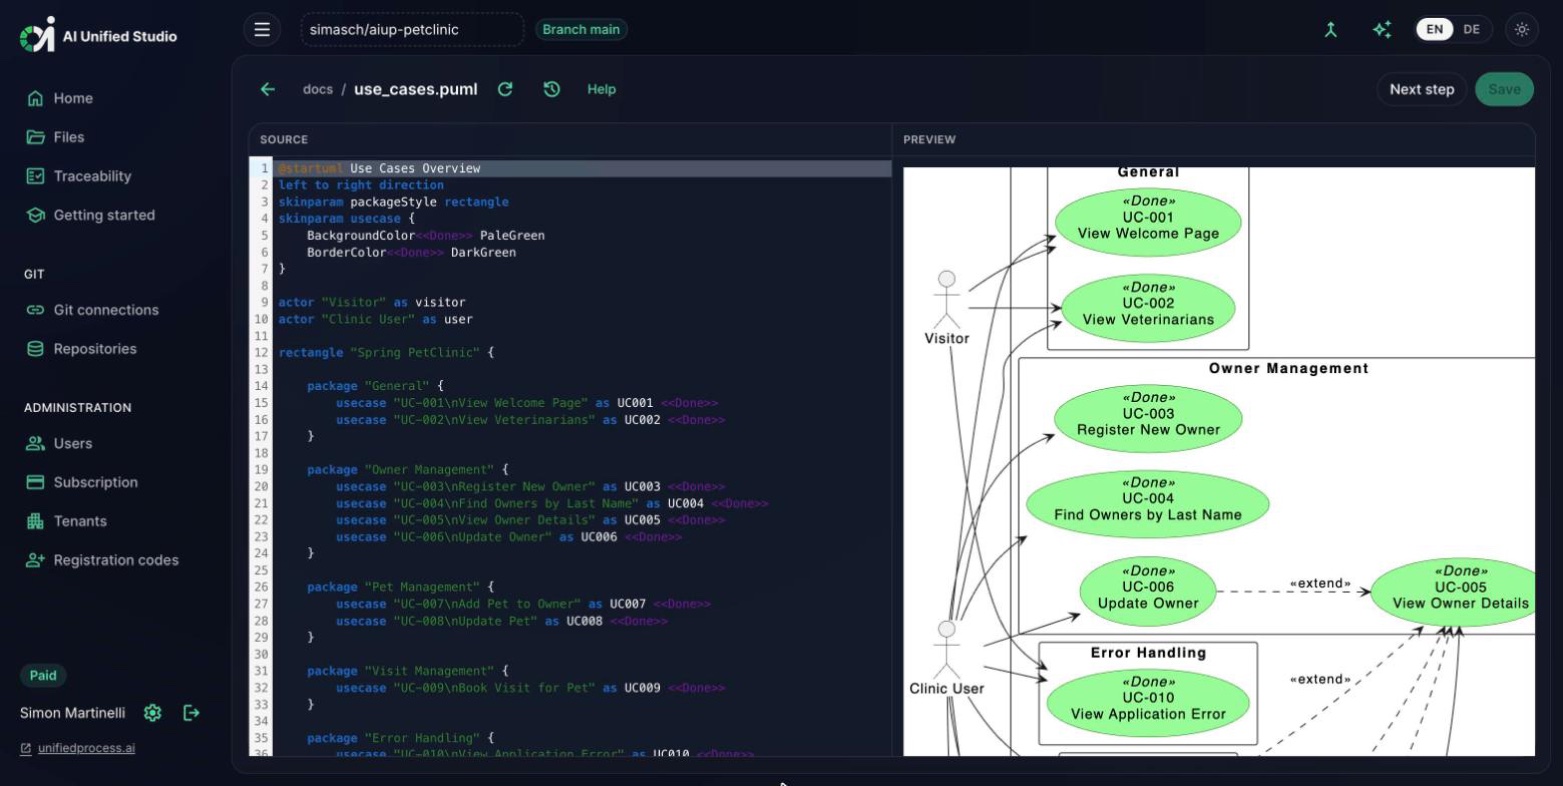Image resolution: width=1563 pixels, height=786 pixels.
Task: Go back using the left arrow icon
Action: point(268,89)
